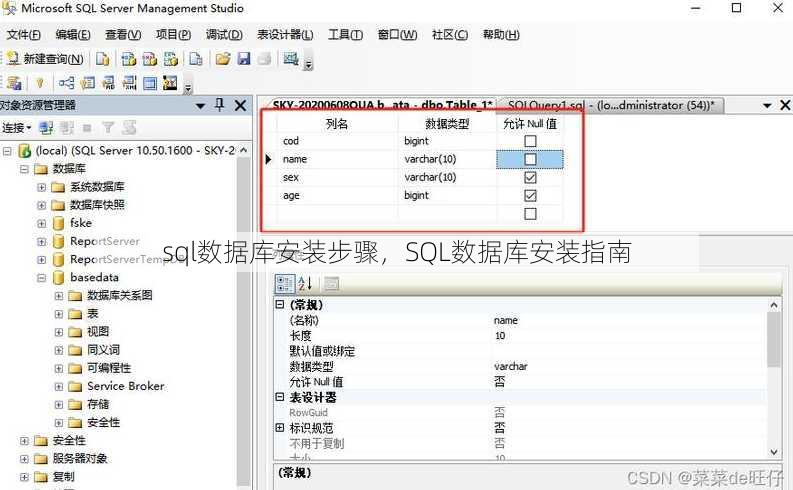Click the Manage Full-Text Index icon
The height and width of the screenshot is (490, 793).
(108, 83)
